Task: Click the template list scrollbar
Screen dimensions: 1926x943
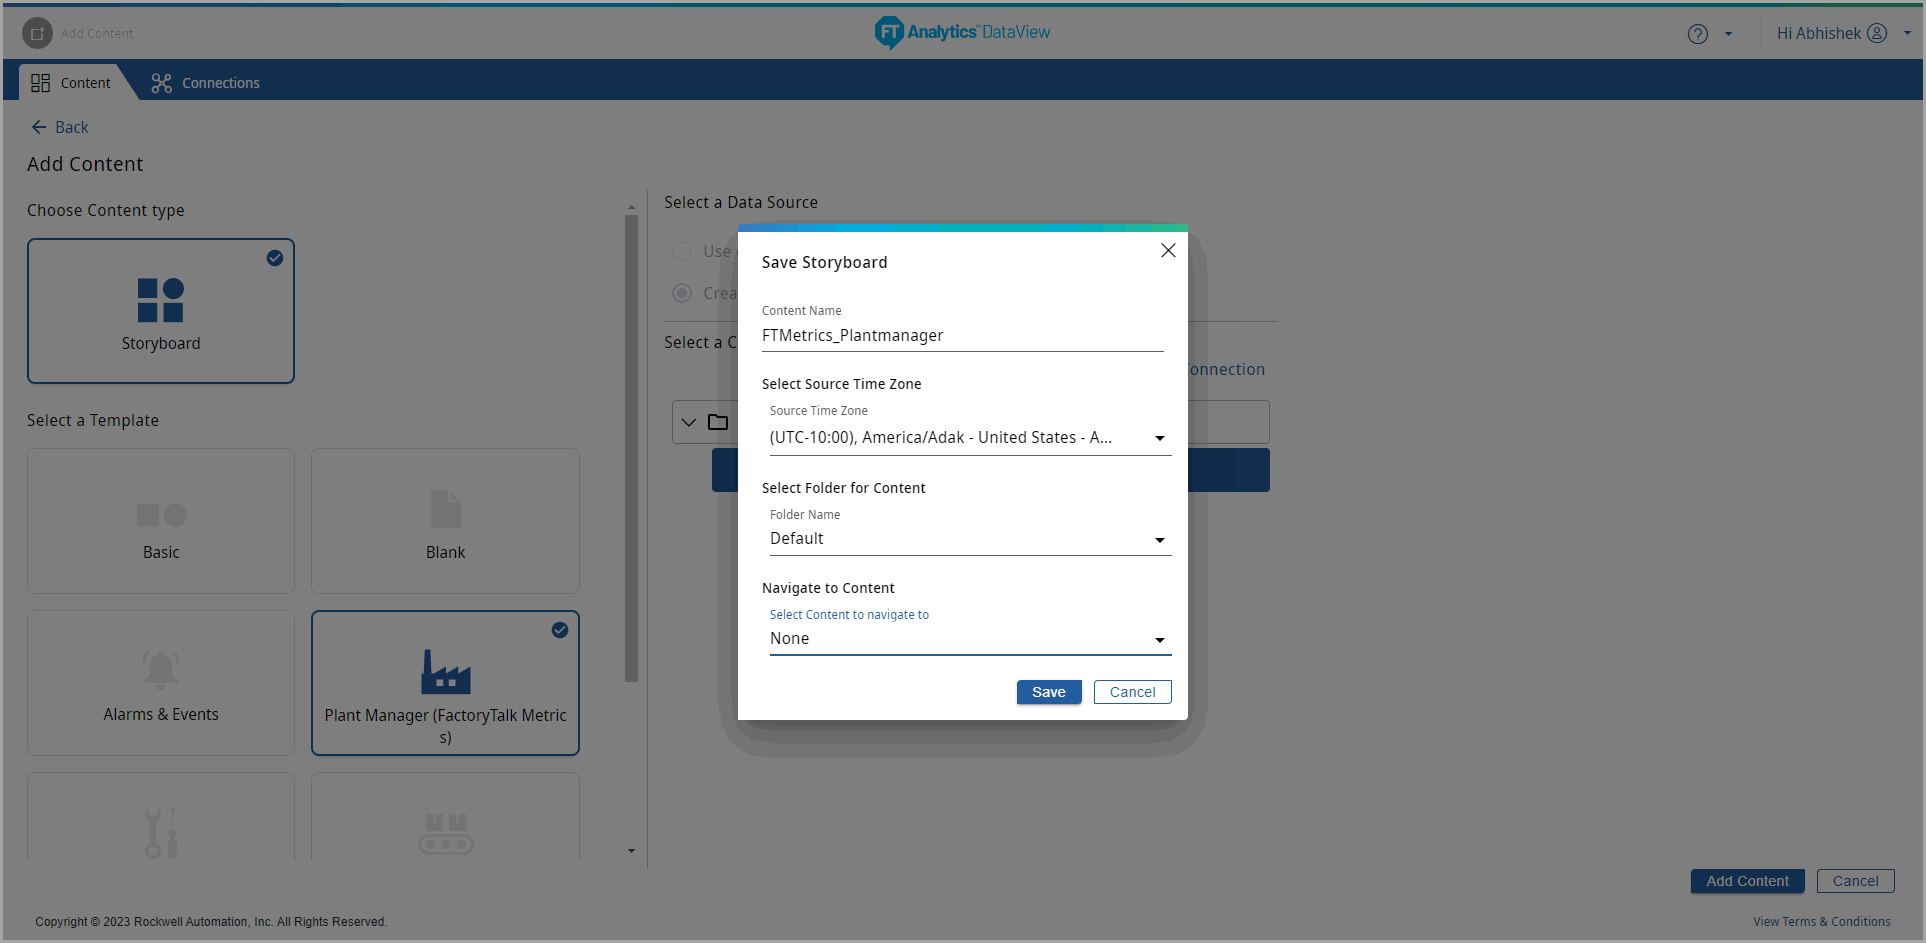Action: [x=631, y=448]
